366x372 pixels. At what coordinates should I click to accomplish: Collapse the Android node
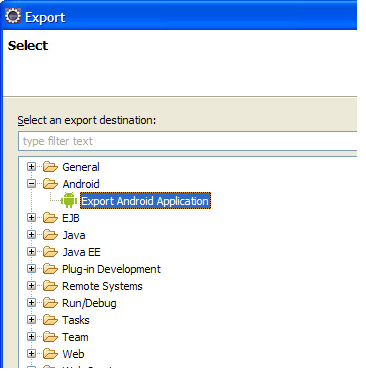click(31, 183)
